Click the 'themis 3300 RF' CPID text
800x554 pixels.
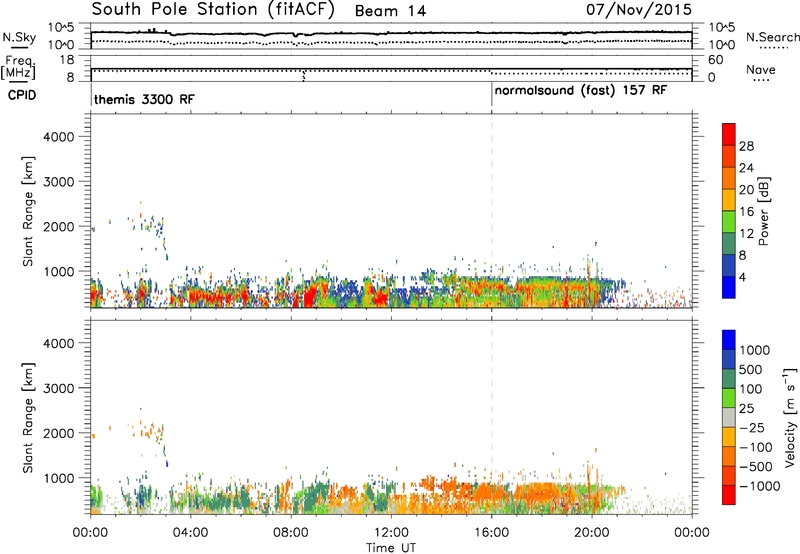[x=144, y=99]
